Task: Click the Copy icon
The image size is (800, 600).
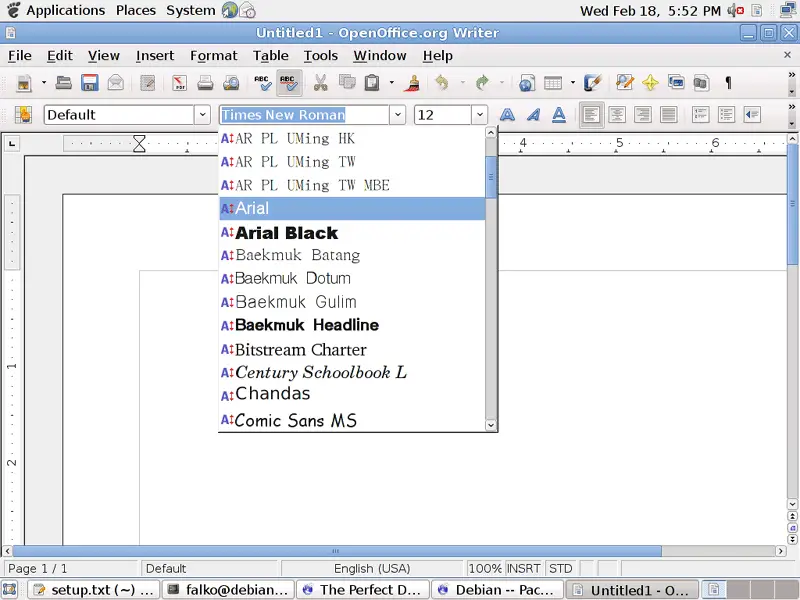Action: pyautogui.click(x=347, y=83)
